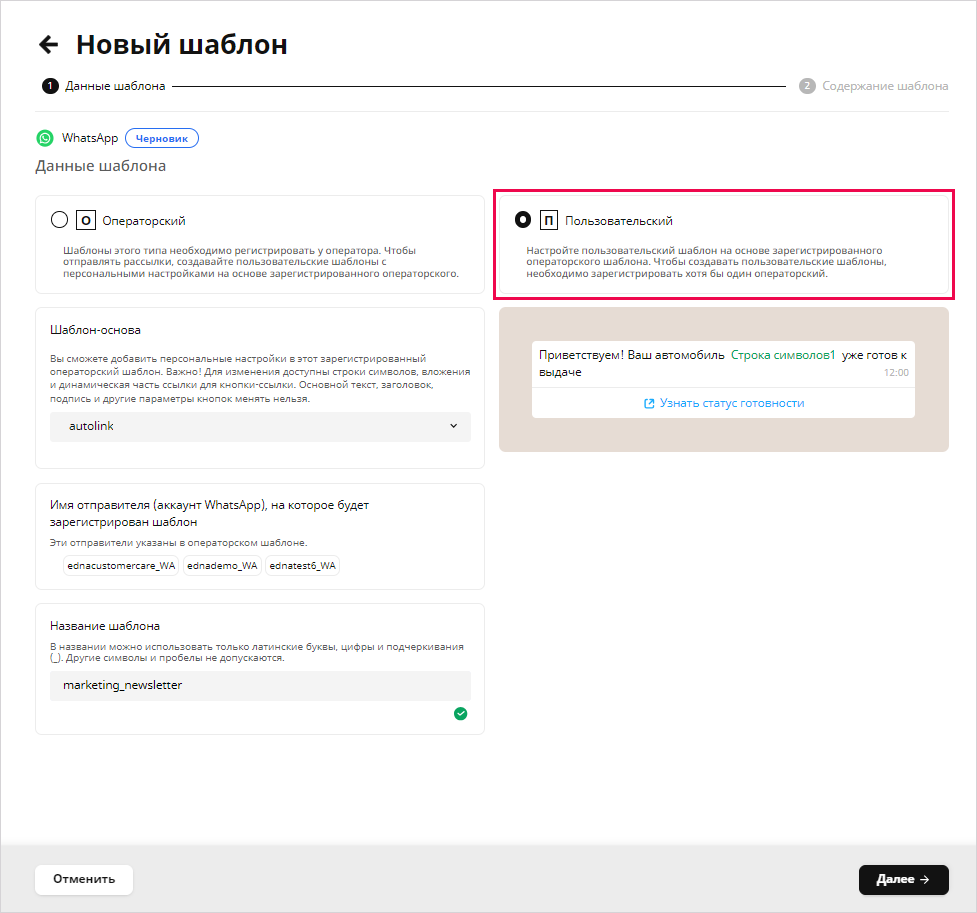This screenshot has width=977, height=913.
Task: Click the 12:00 timestamp in message preview
Action: tap(896, 373)
